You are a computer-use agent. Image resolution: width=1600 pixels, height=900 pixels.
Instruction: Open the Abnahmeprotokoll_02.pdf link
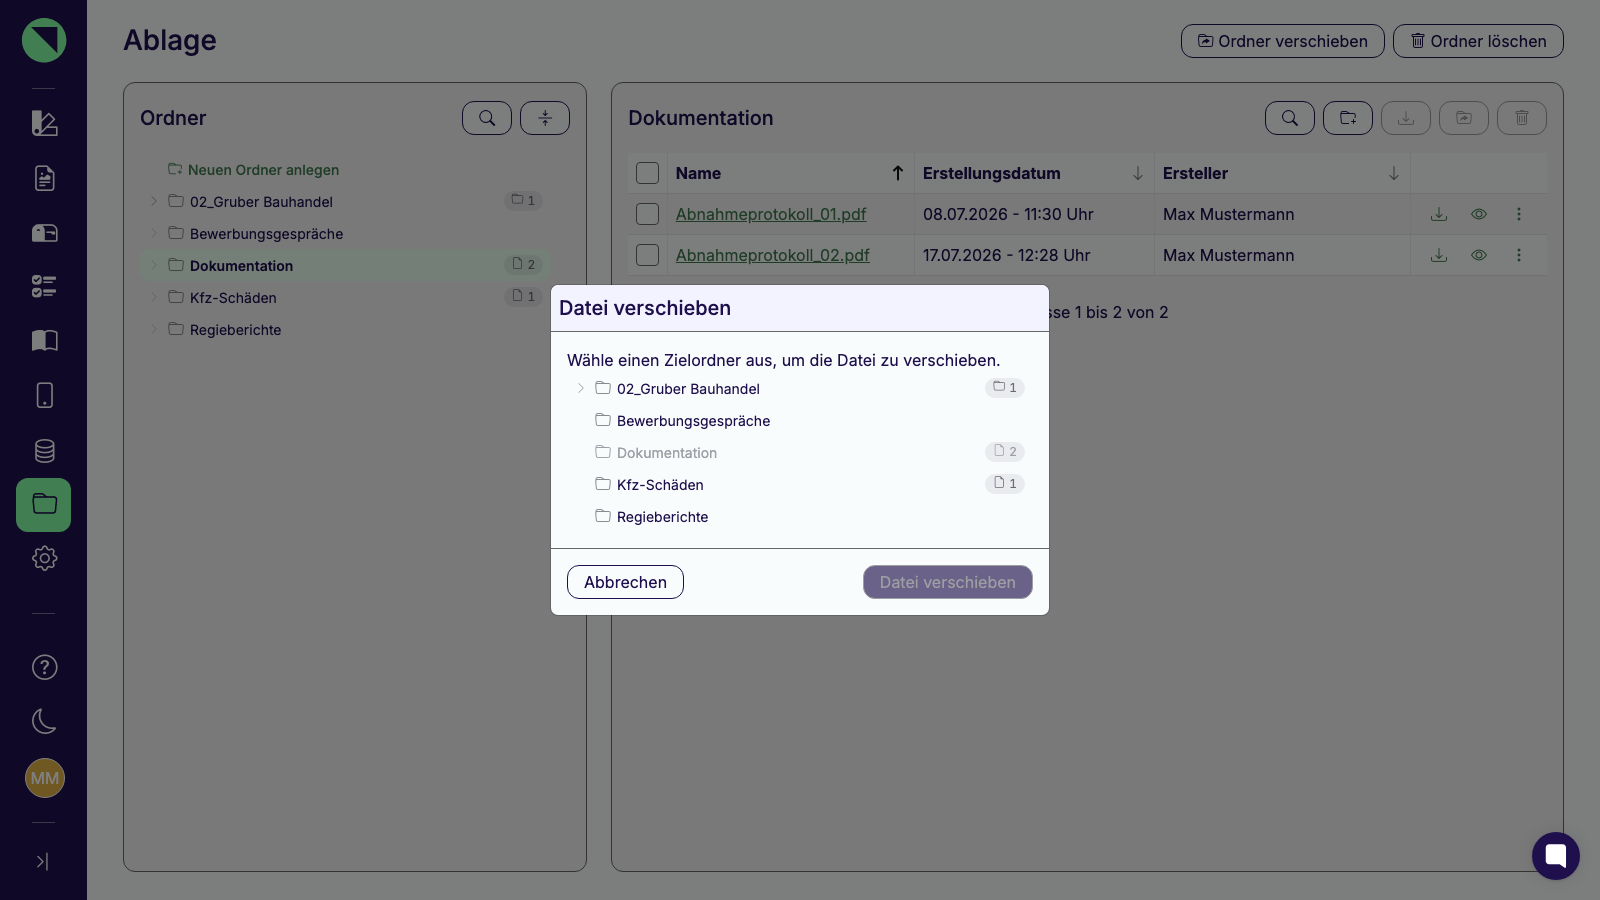pos(773,255)
